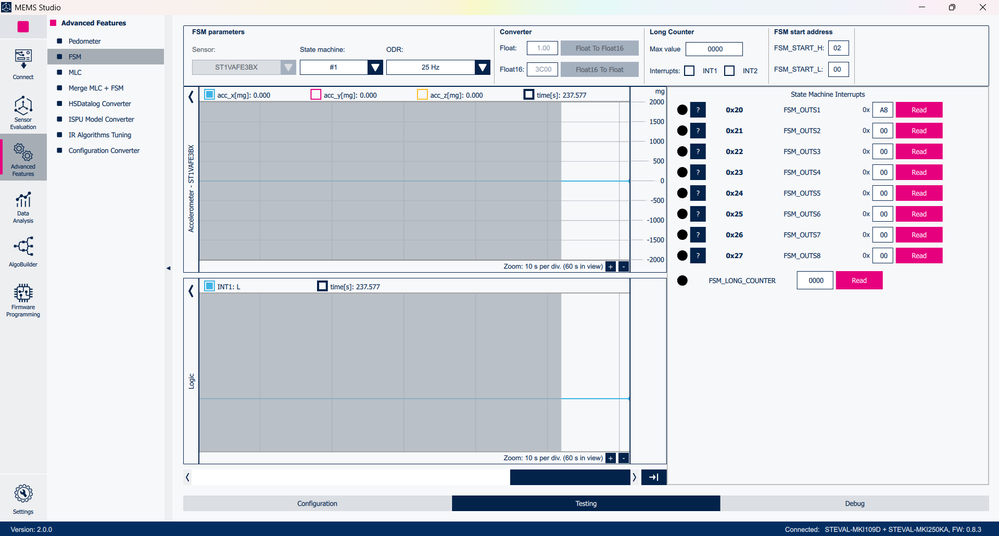The height and width of the screenshot is (536, 999).
Task: Open ODR 25 Hz dropdown
Action: point(438,67)
